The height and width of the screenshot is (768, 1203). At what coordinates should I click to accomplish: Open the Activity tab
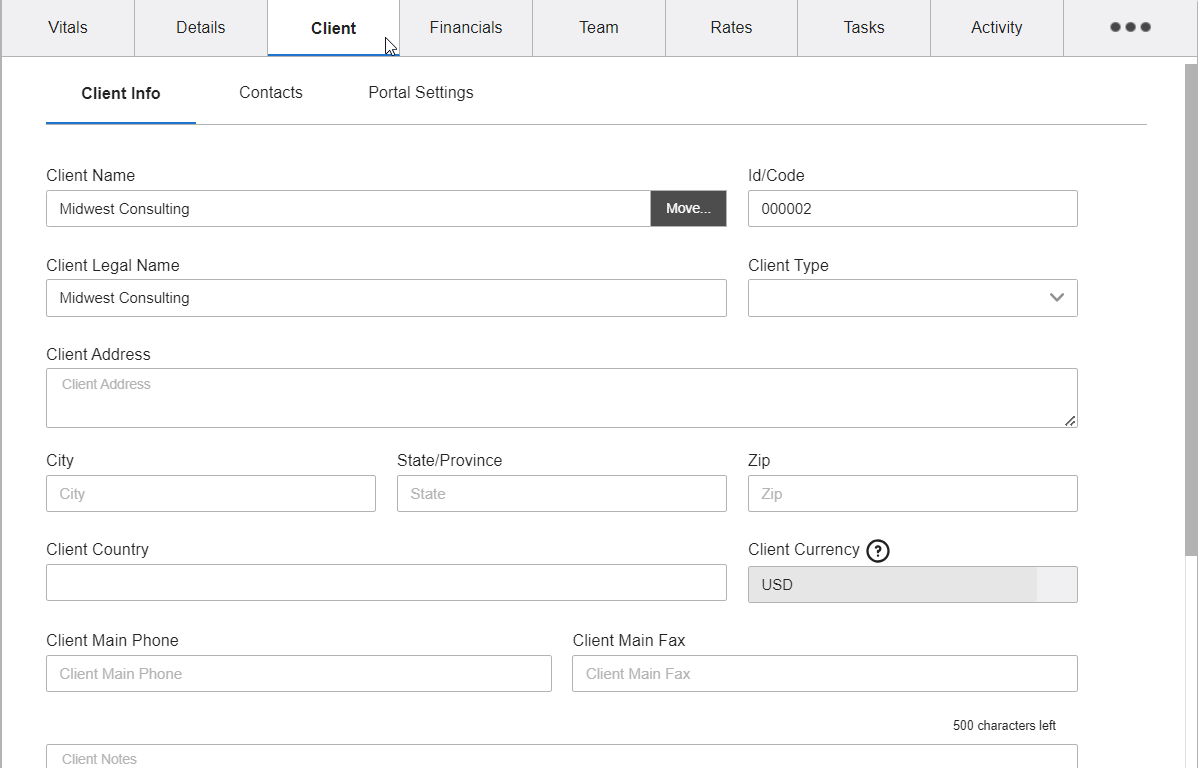pos(996,28)
